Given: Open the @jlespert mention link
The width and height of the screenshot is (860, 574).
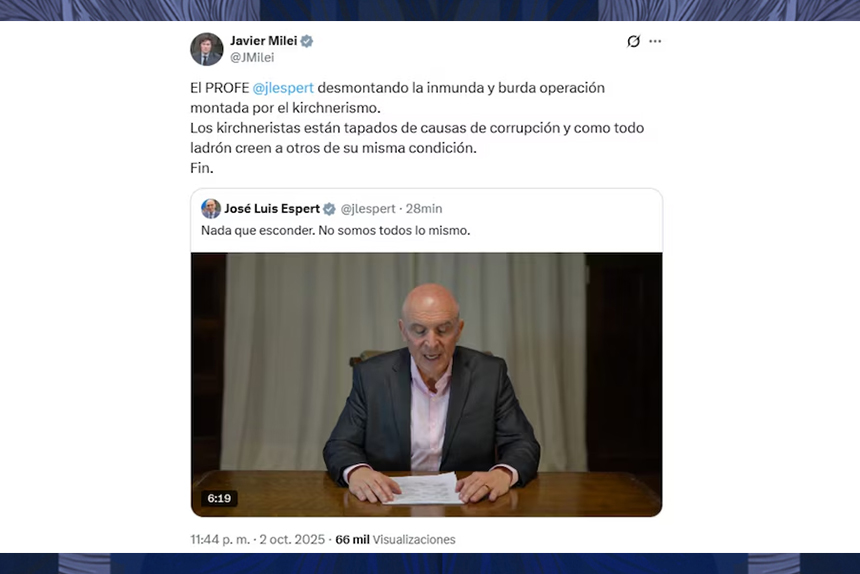Looking at the screenshot, I should point(283,88).
